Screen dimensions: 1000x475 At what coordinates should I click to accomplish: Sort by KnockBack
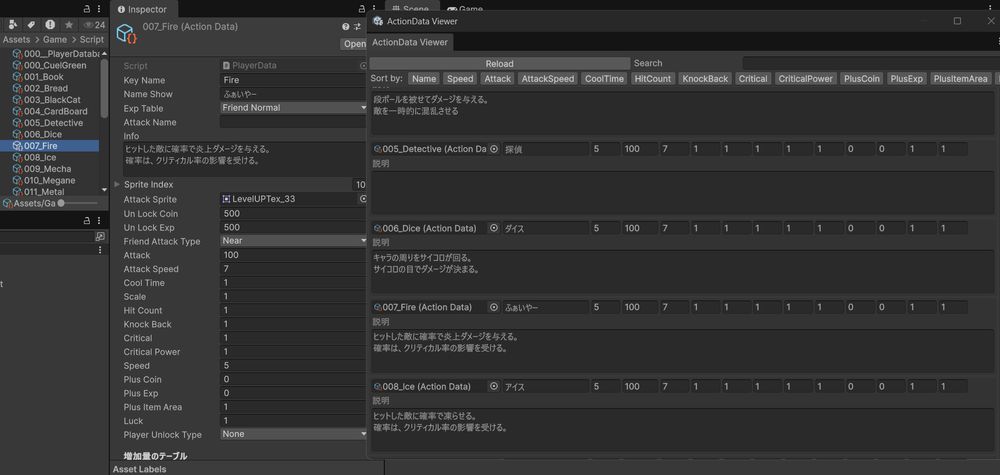pyautogui.click(x=705, y=78)
